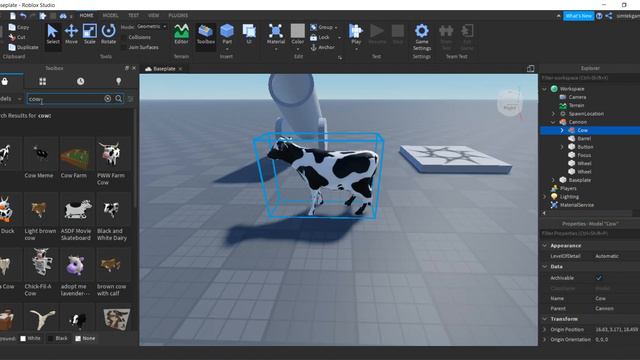Toggle the Archivable checkbox in Properties

coord(599,278)
